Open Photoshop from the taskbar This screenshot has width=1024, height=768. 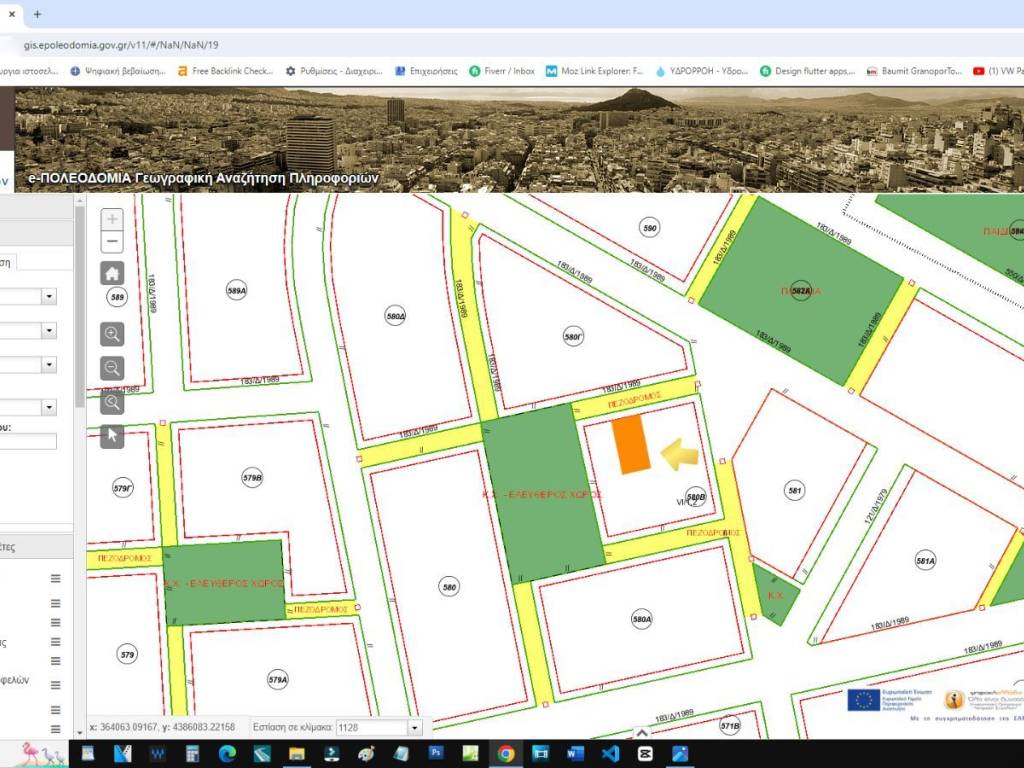tap(435, 753)
